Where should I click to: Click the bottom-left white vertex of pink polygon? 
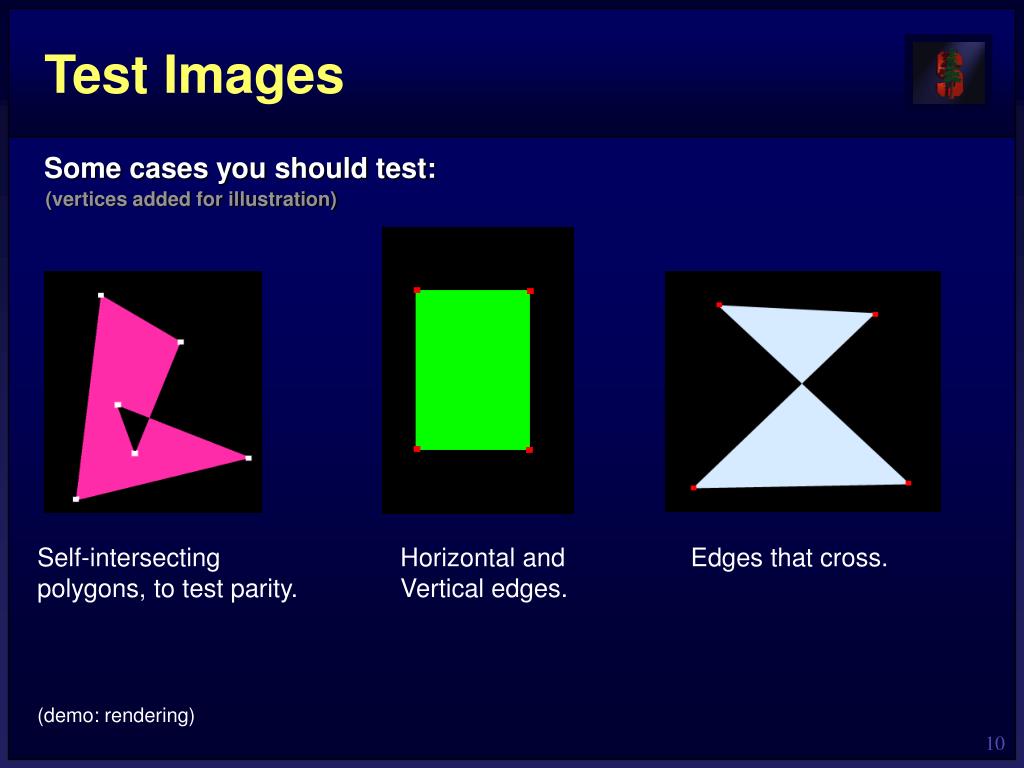click(76, 499)
